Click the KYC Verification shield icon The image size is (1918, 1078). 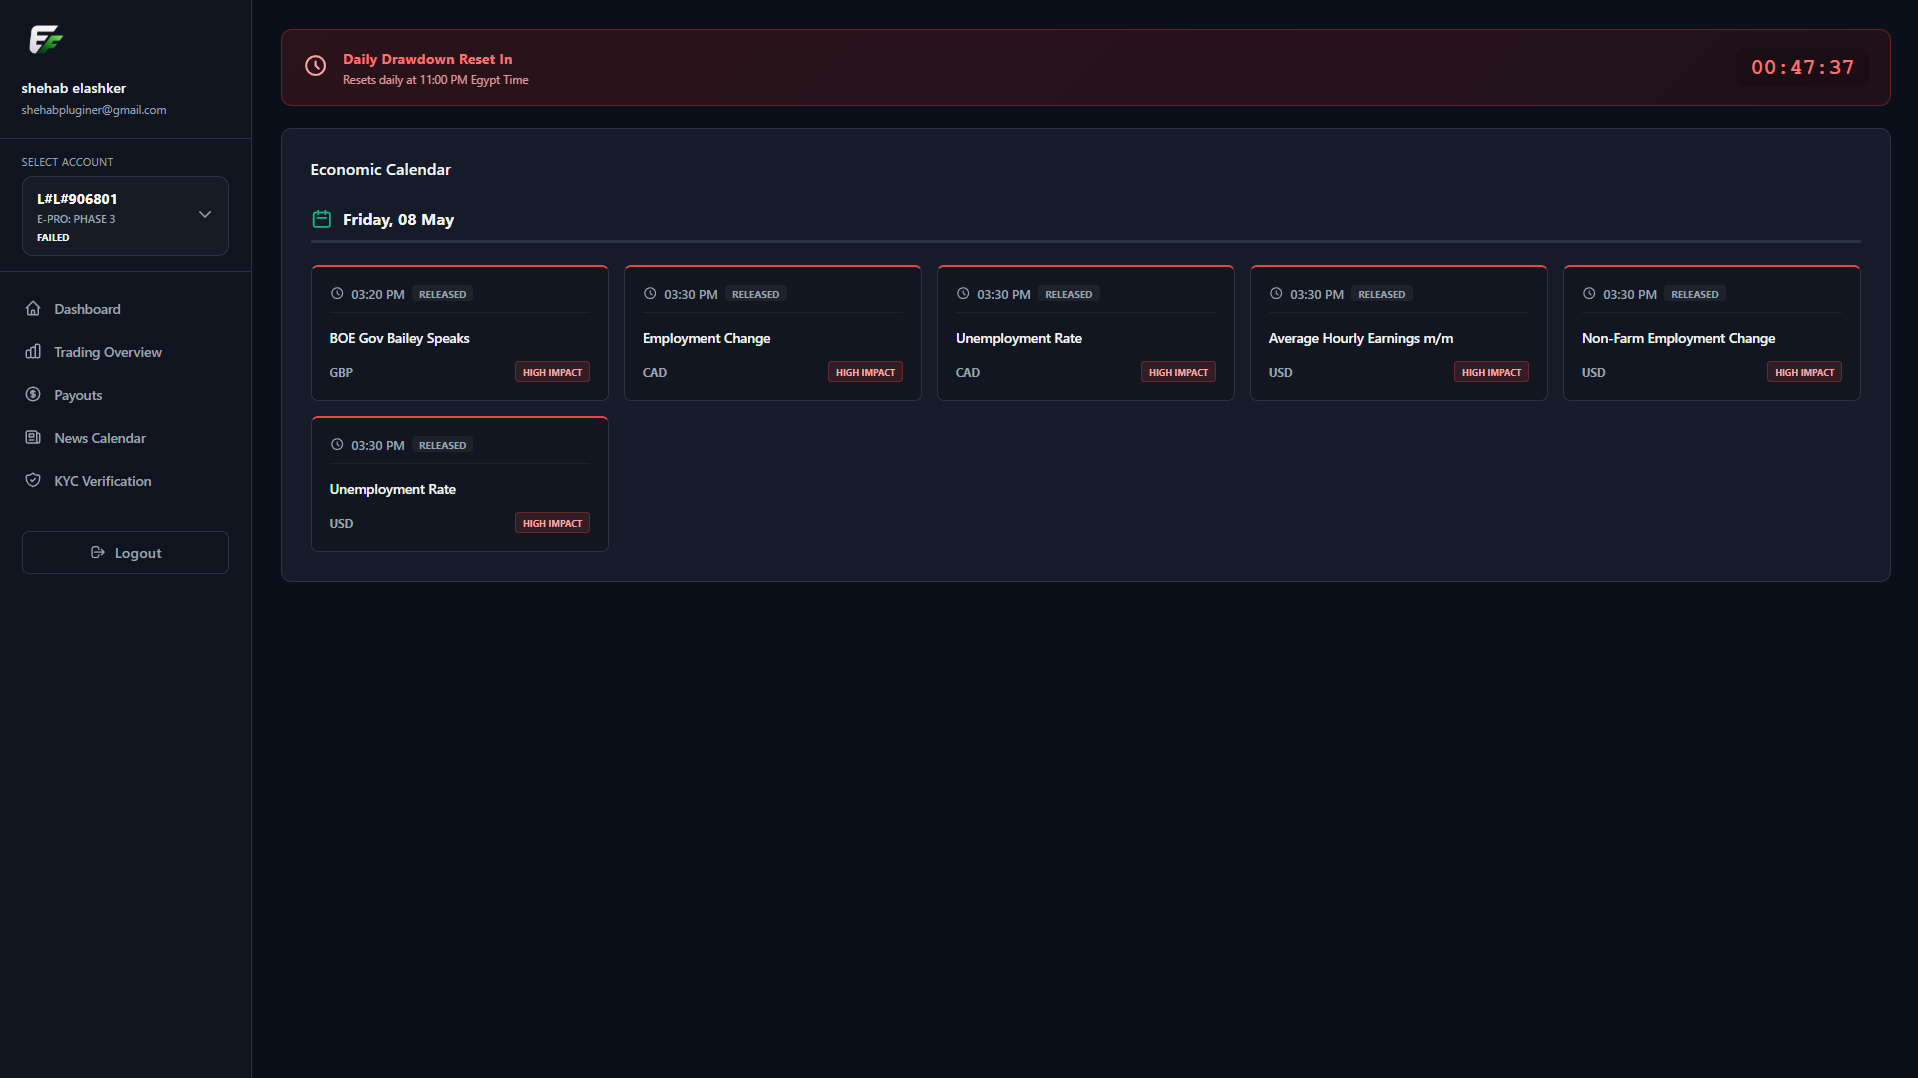(33, 481)
